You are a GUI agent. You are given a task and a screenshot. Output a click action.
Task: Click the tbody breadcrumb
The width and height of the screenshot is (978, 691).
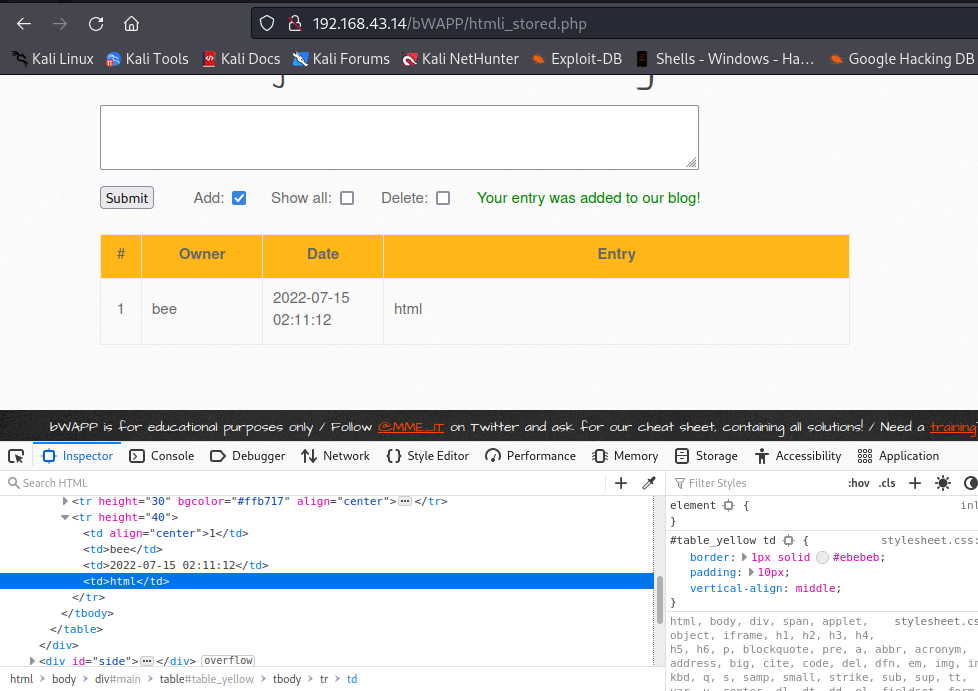[287, 679]
